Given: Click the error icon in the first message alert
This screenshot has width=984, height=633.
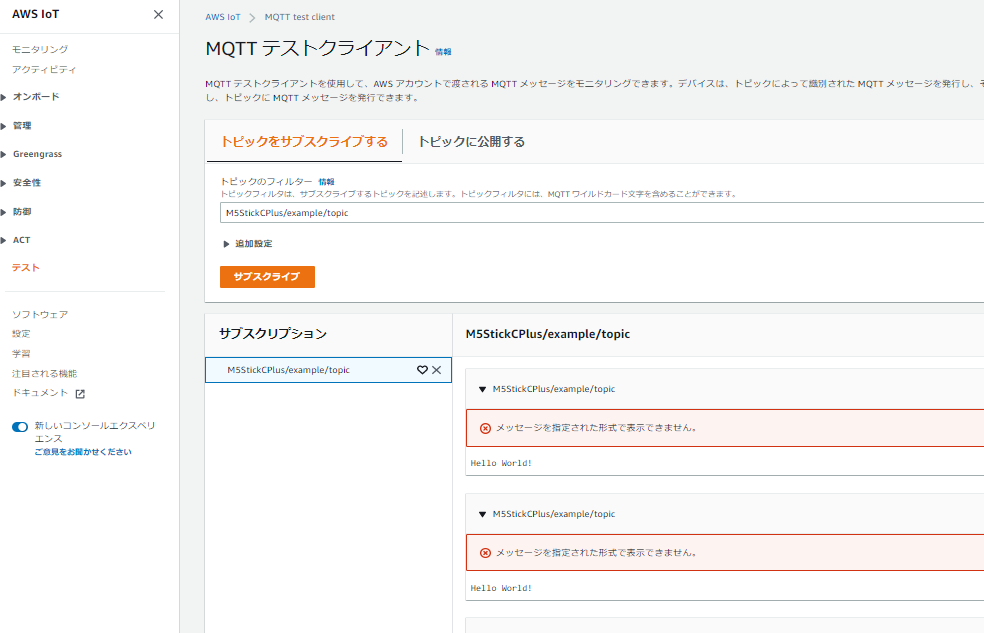Looking at the screenshot, I should [485, 428].
